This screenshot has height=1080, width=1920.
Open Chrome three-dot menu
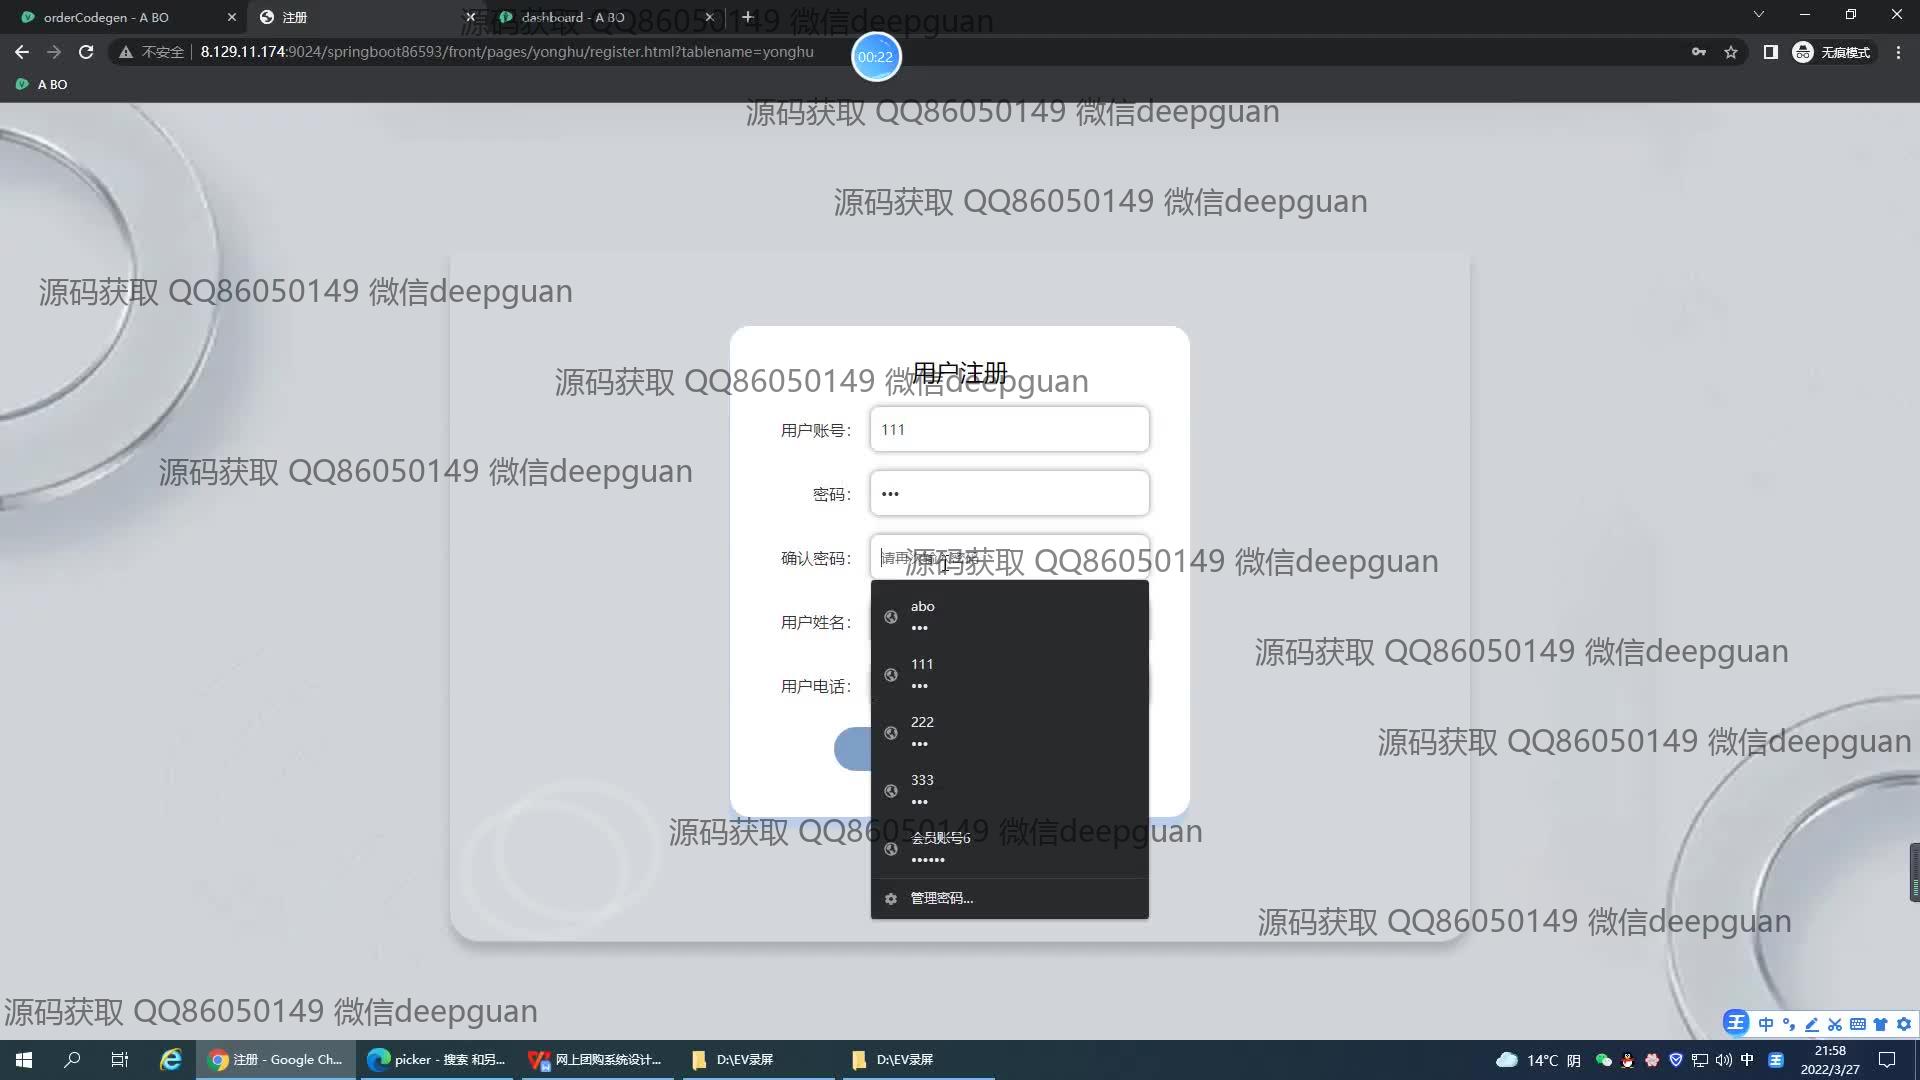coord(1898,52)
